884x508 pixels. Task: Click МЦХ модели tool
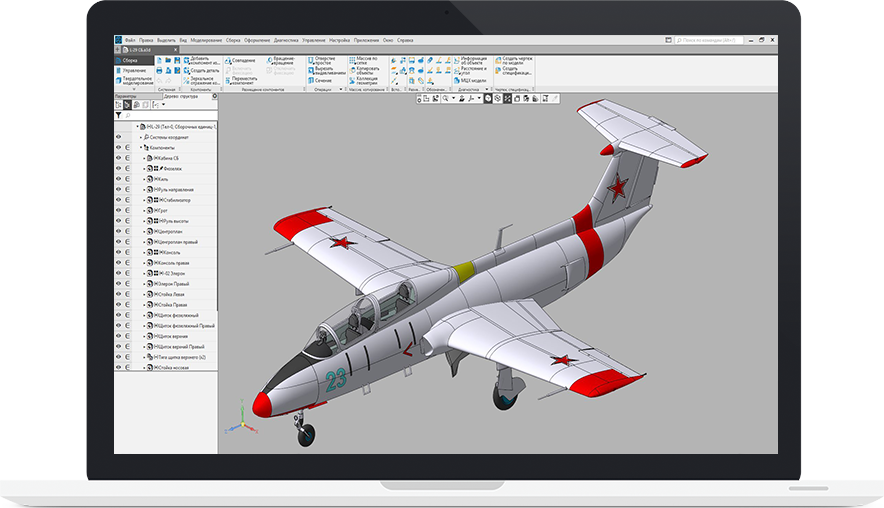pos(470,81)
